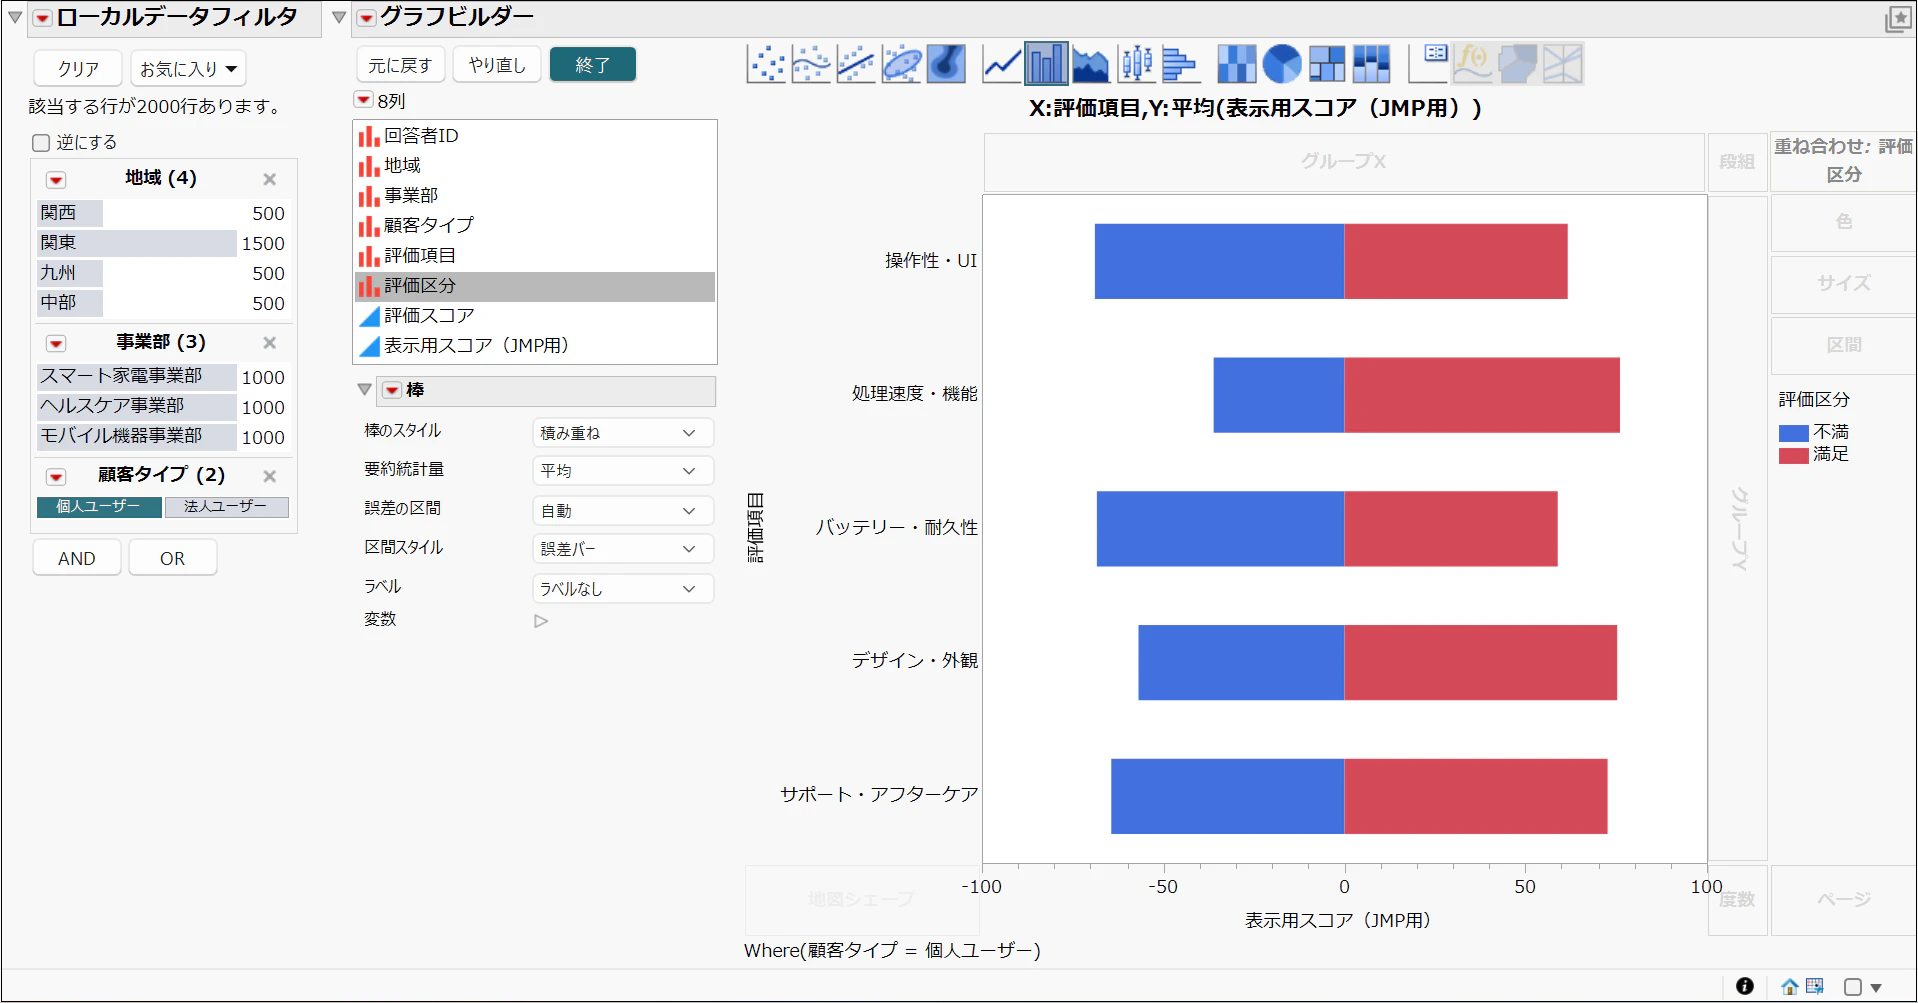Select the Contour element icon

946,64
